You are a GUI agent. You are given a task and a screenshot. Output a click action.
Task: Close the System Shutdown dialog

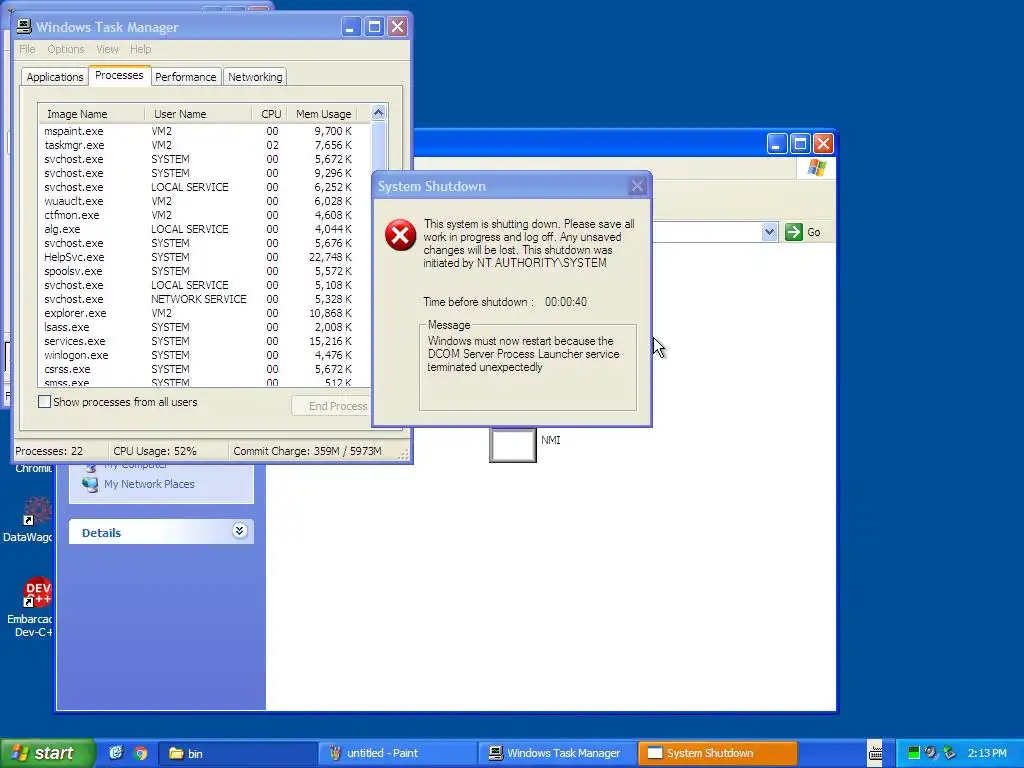click(637, 186)
